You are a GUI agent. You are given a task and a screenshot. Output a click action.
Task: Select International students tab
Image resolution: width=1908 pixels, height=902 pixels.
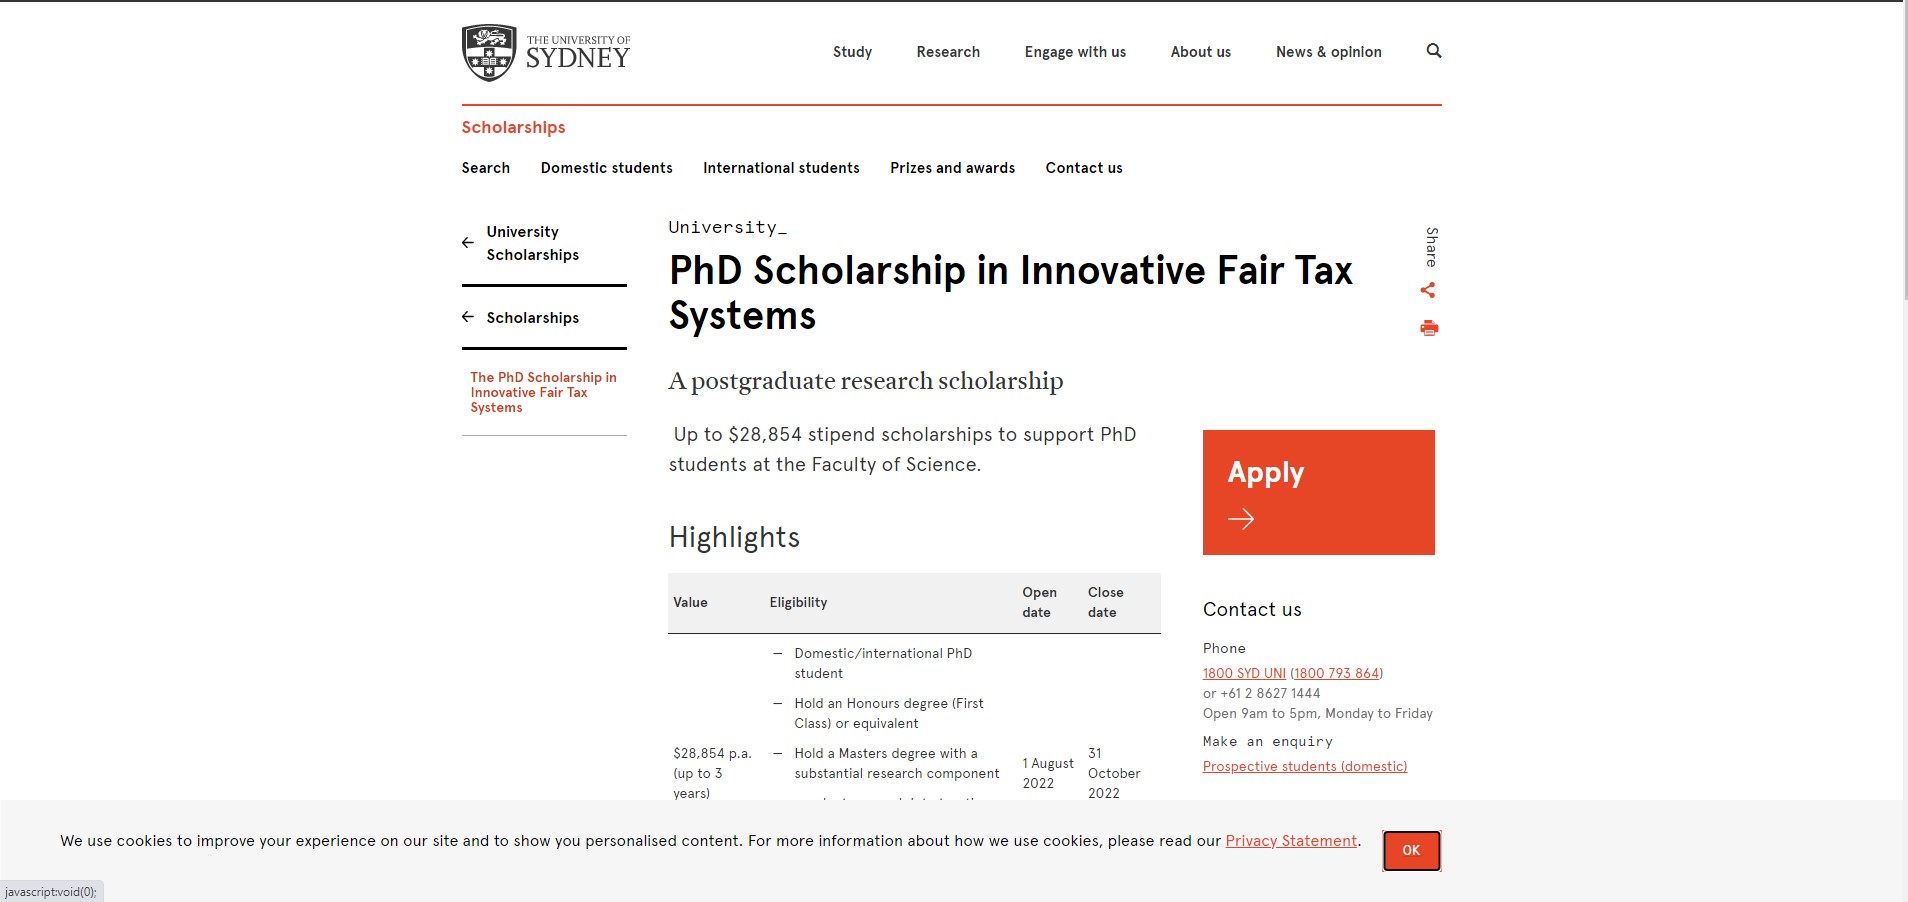pos(781,168)
